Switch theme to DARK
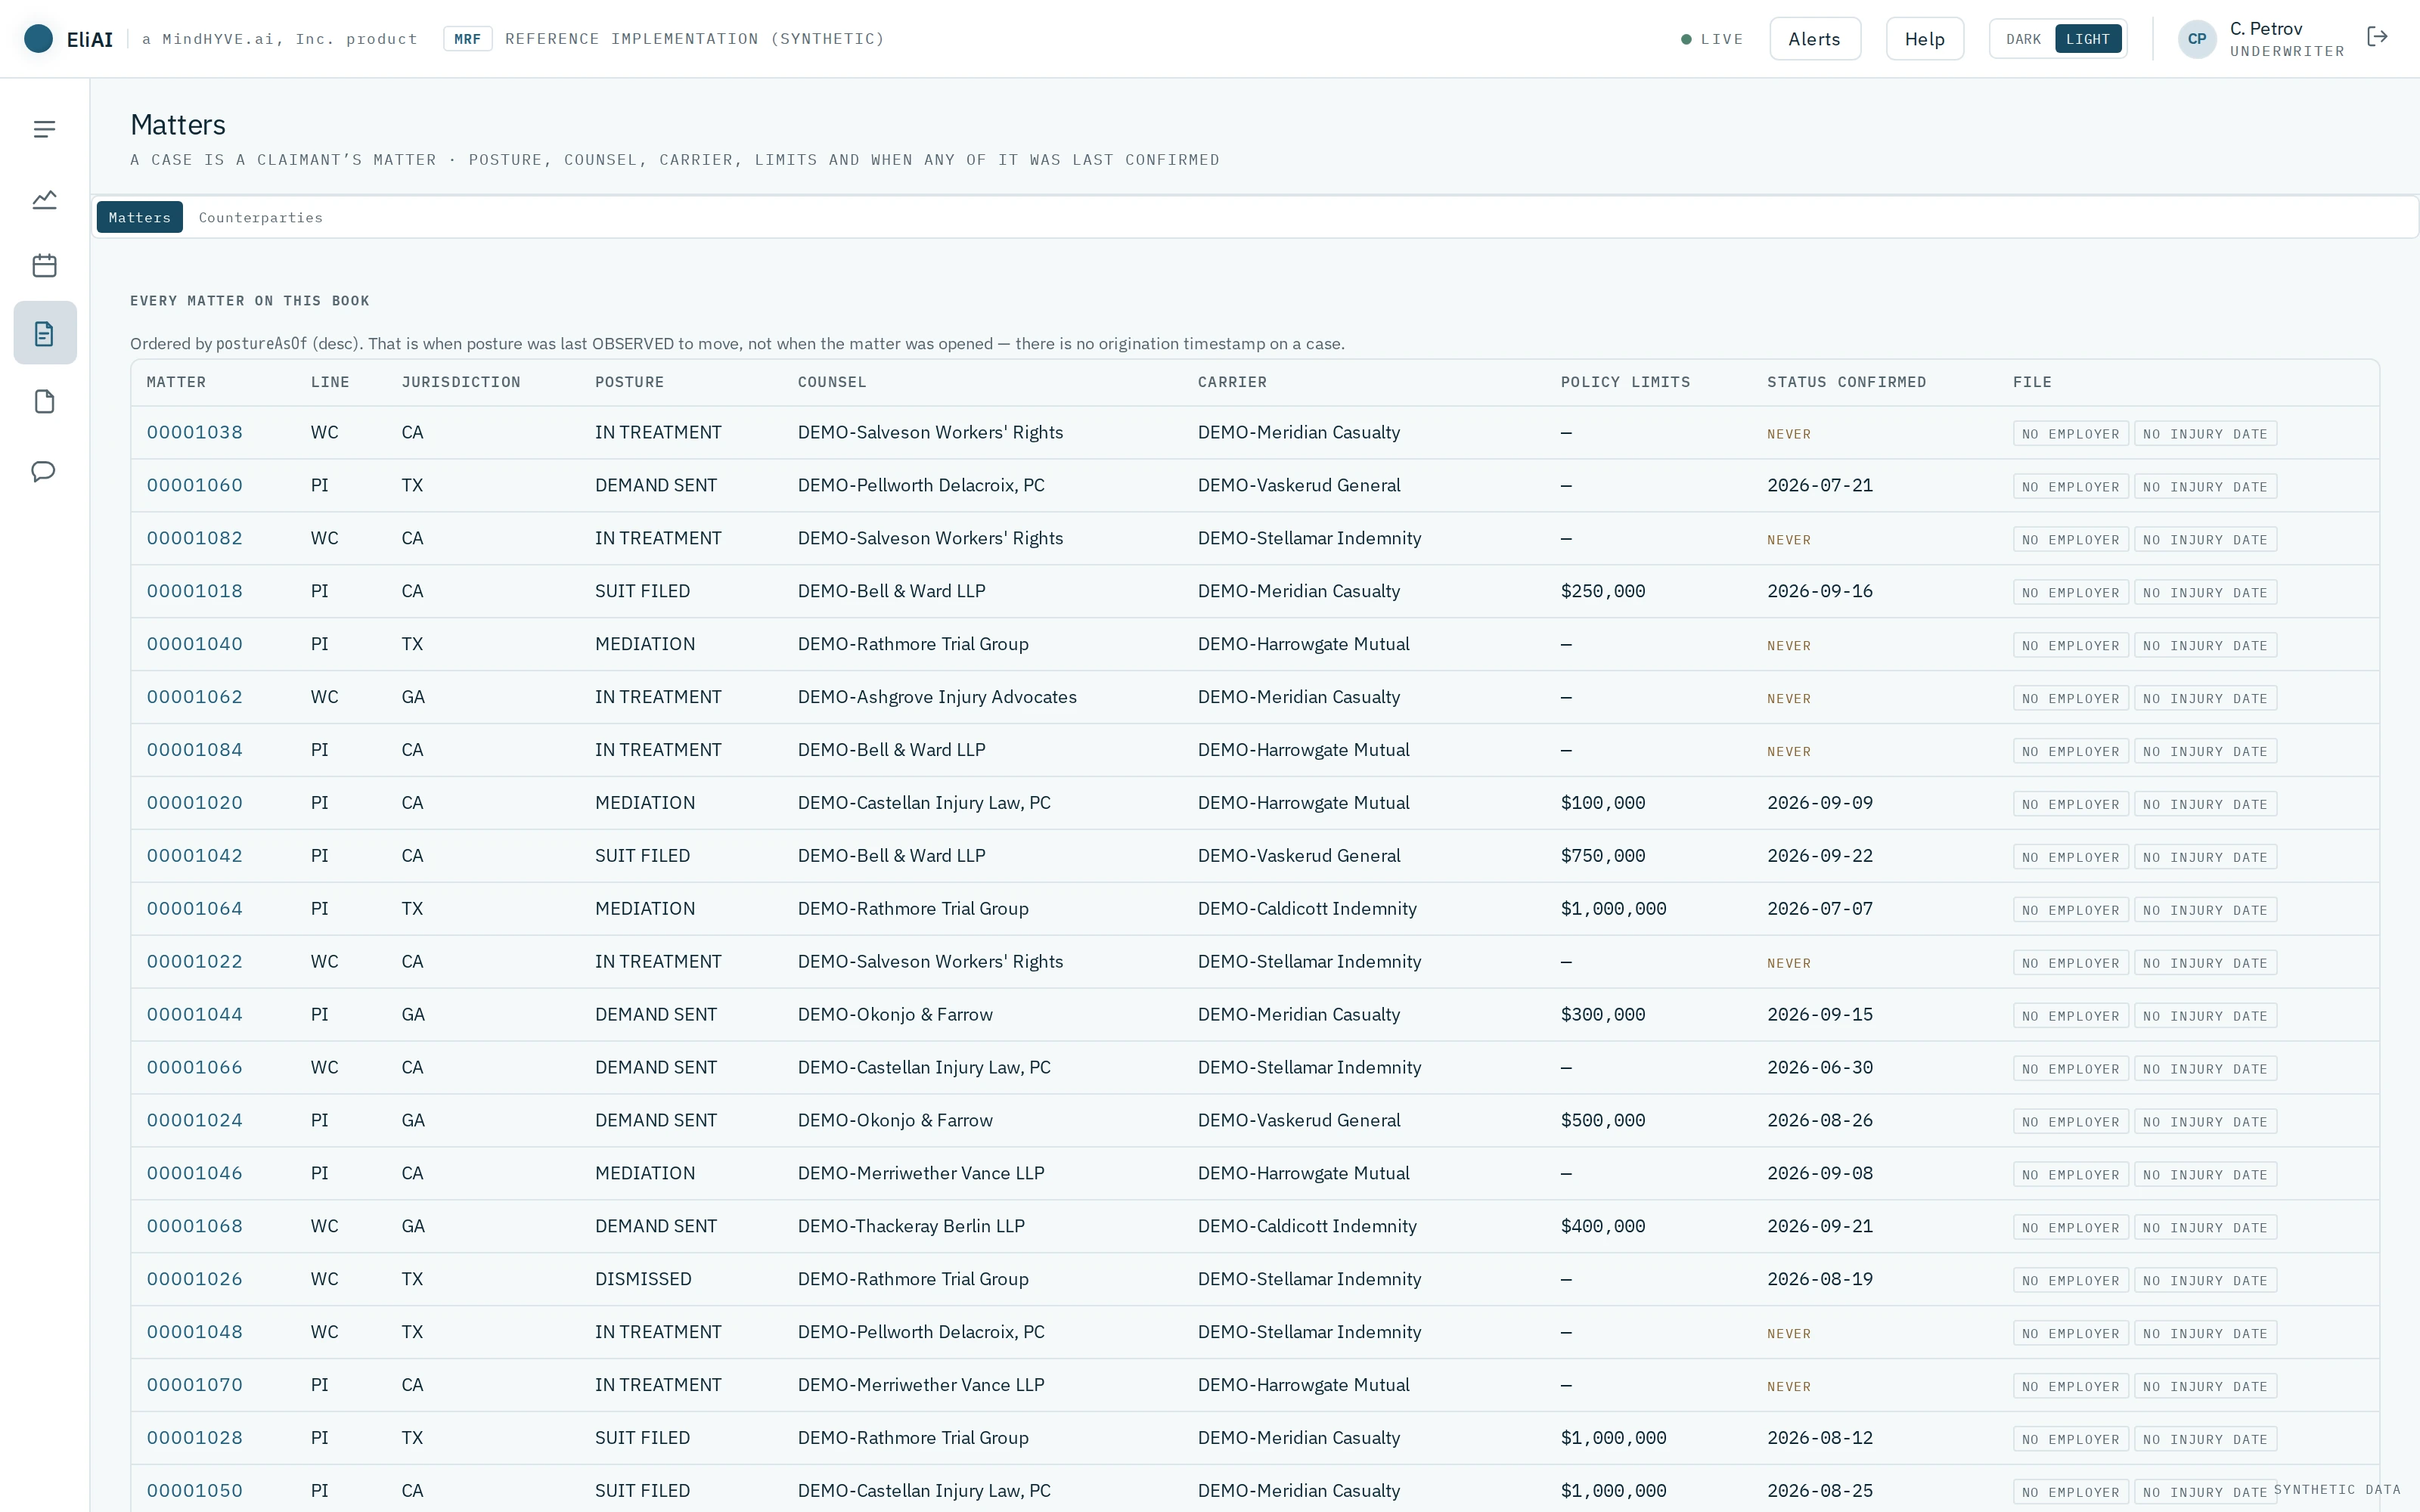 [x=2023, y=39]
